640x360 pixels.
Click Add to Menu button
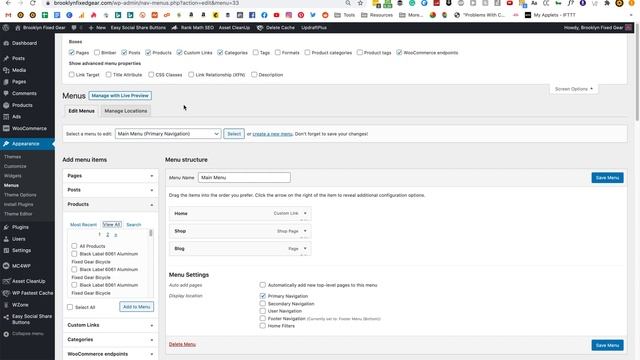click(x=136, y=307)
